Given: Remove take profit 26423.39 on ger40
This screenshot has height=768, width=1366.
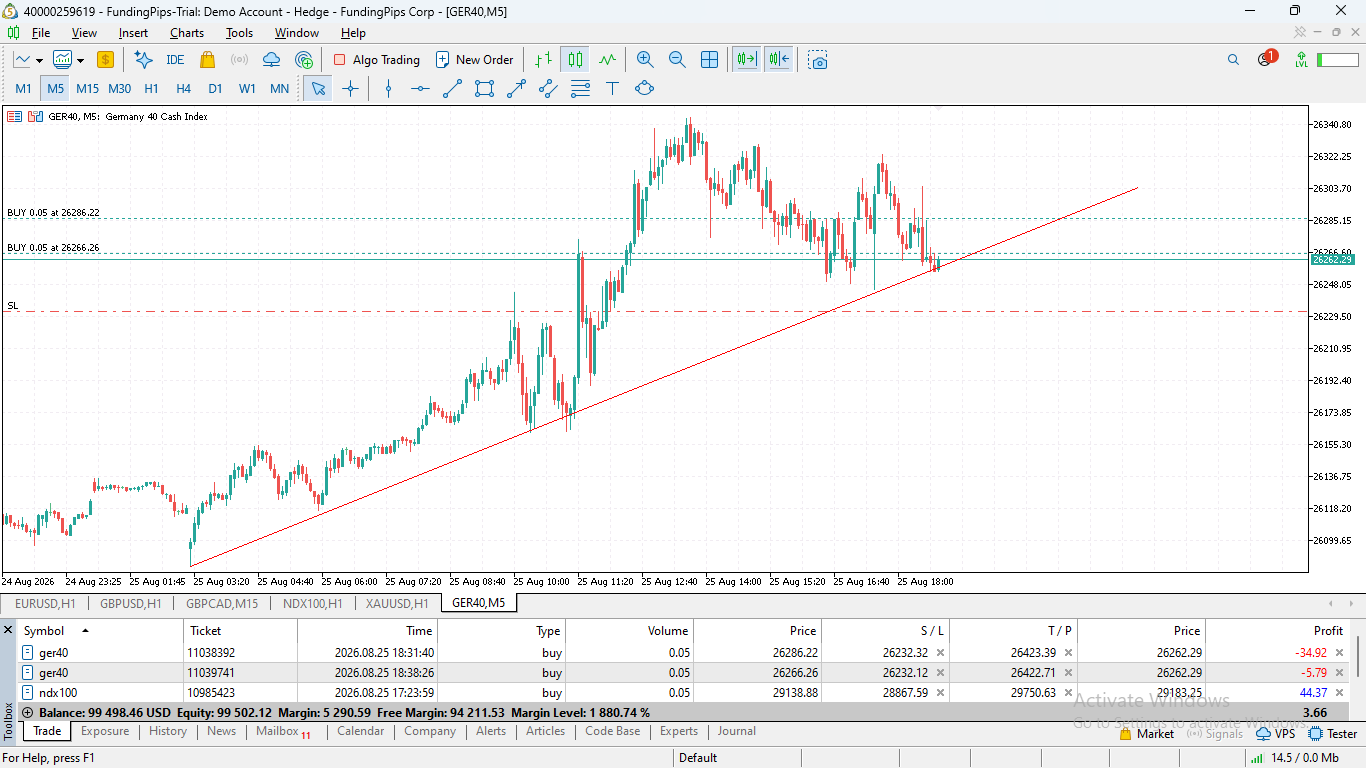Looking at the screenshot, I should (x=1068, y=653).
